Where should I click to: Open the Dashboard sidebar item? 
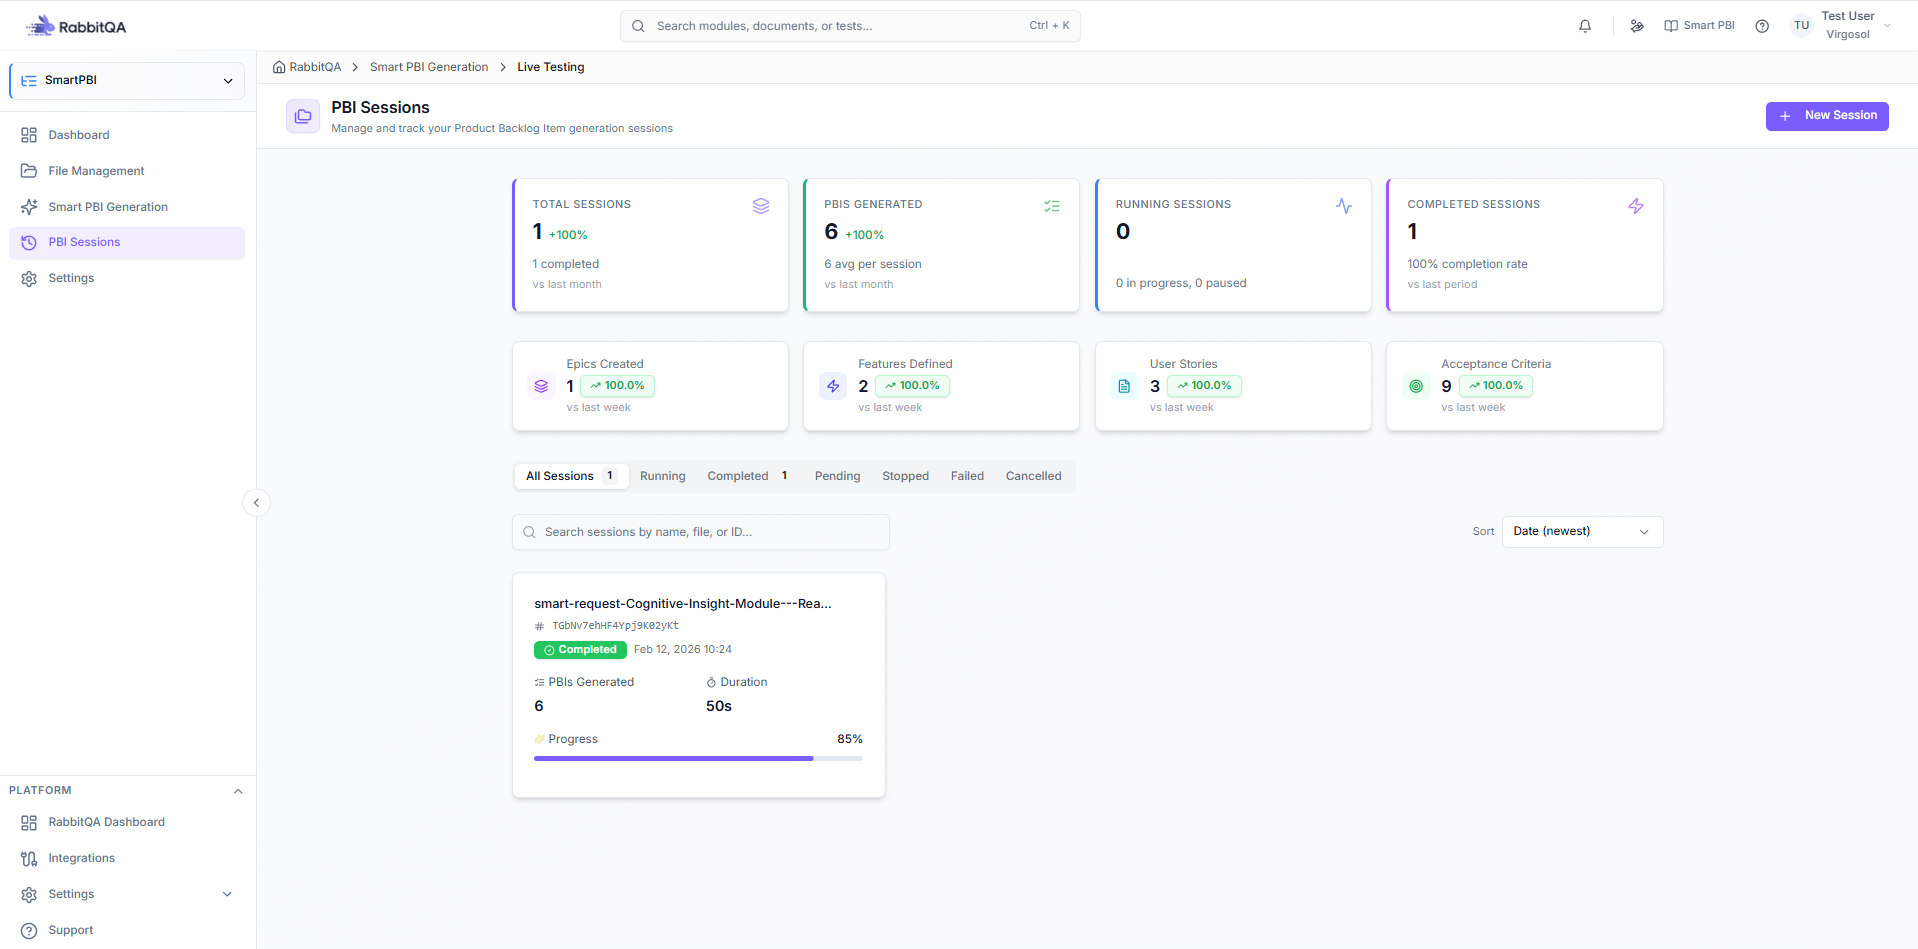pos(127,135)
